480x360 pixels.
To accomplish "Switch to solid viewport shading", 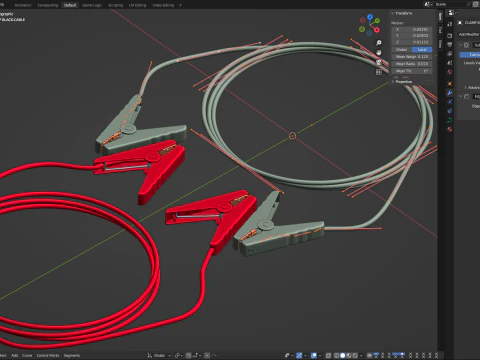I will 343,355.
